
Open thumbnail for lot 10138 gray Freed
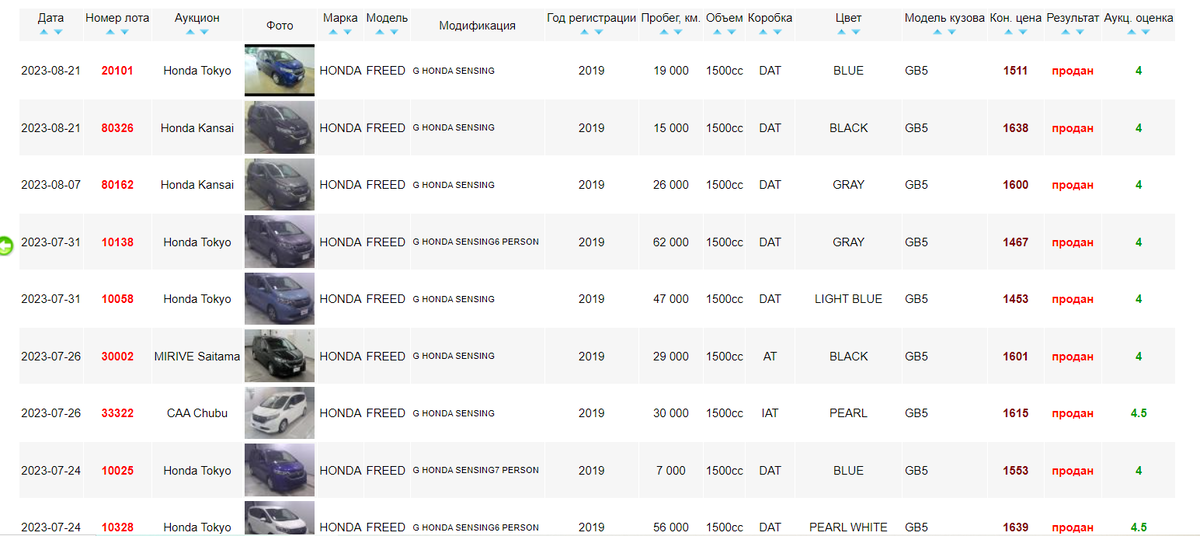tap(279, 242)
